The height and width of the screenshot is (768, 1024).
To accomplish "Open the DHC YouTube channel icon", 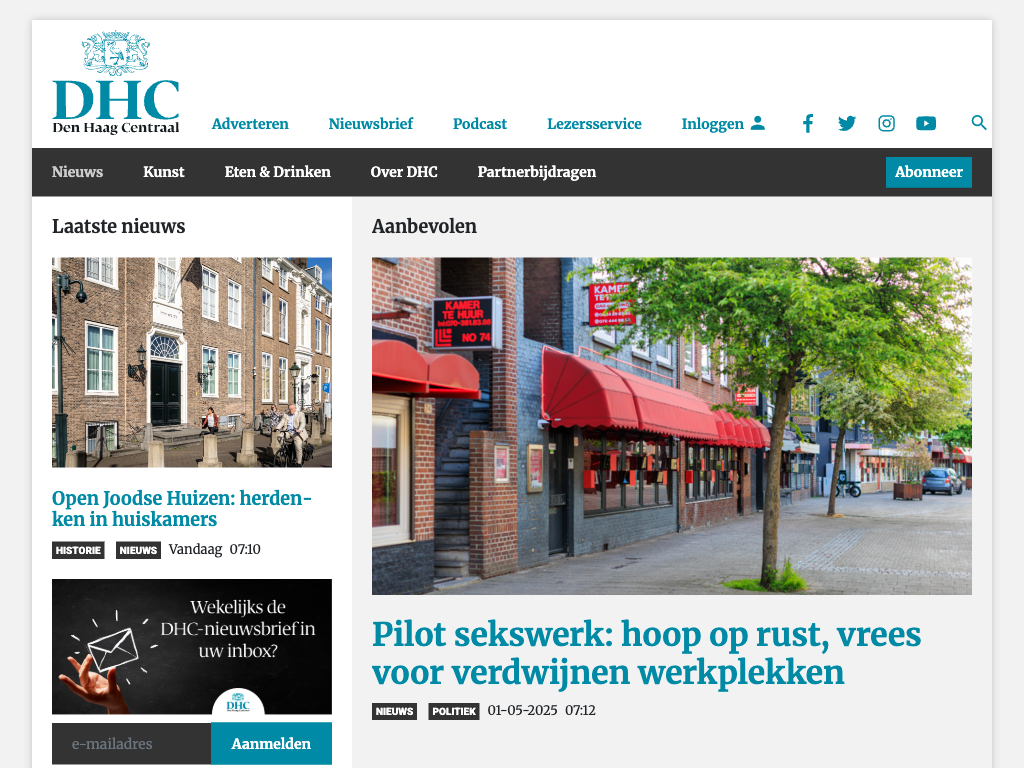I will tap(926, 124).
